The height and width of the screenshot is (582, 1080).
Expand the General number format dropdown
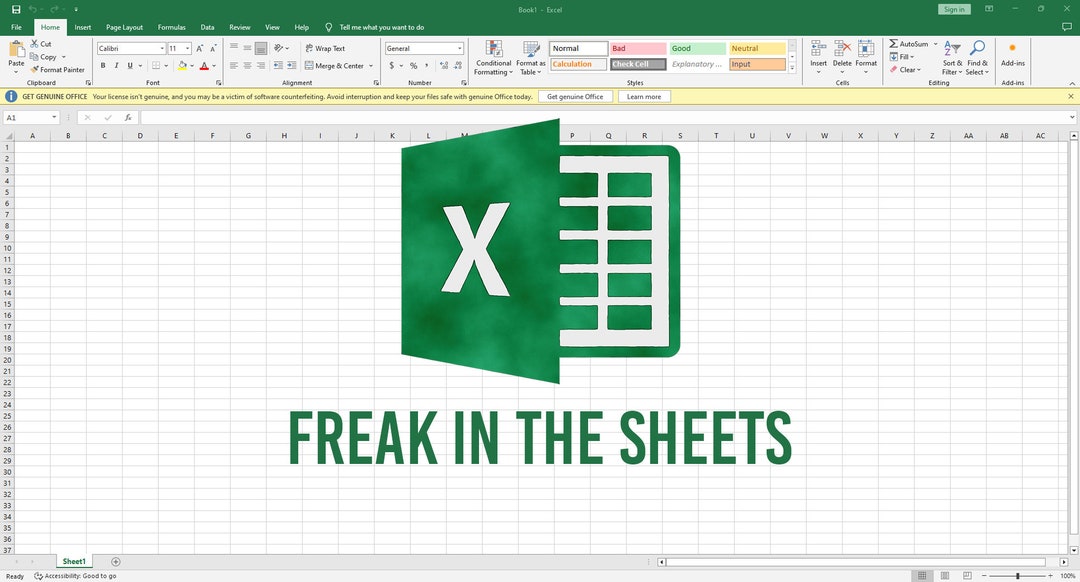click(459, 48)
